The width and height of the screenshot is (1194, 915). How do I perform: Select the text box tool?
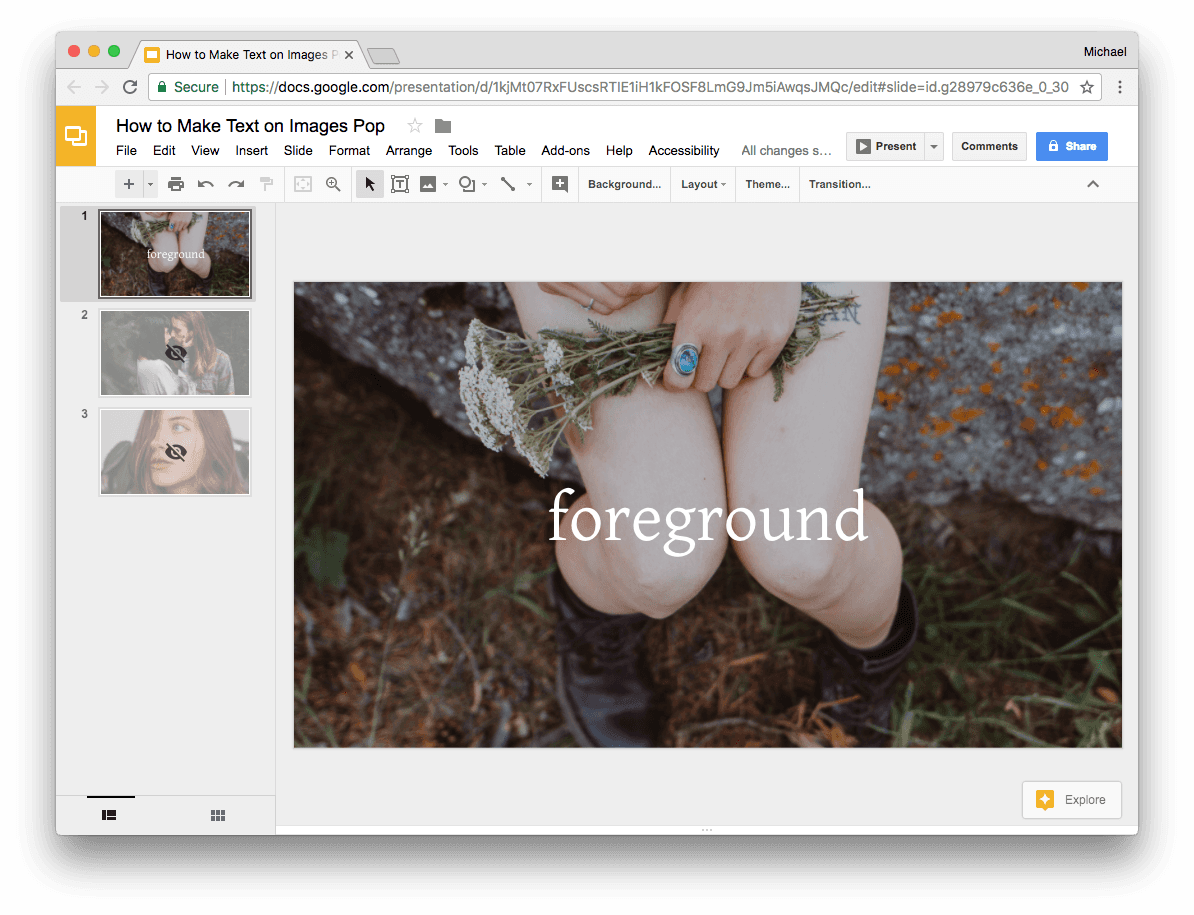click(x=400, y=184)
